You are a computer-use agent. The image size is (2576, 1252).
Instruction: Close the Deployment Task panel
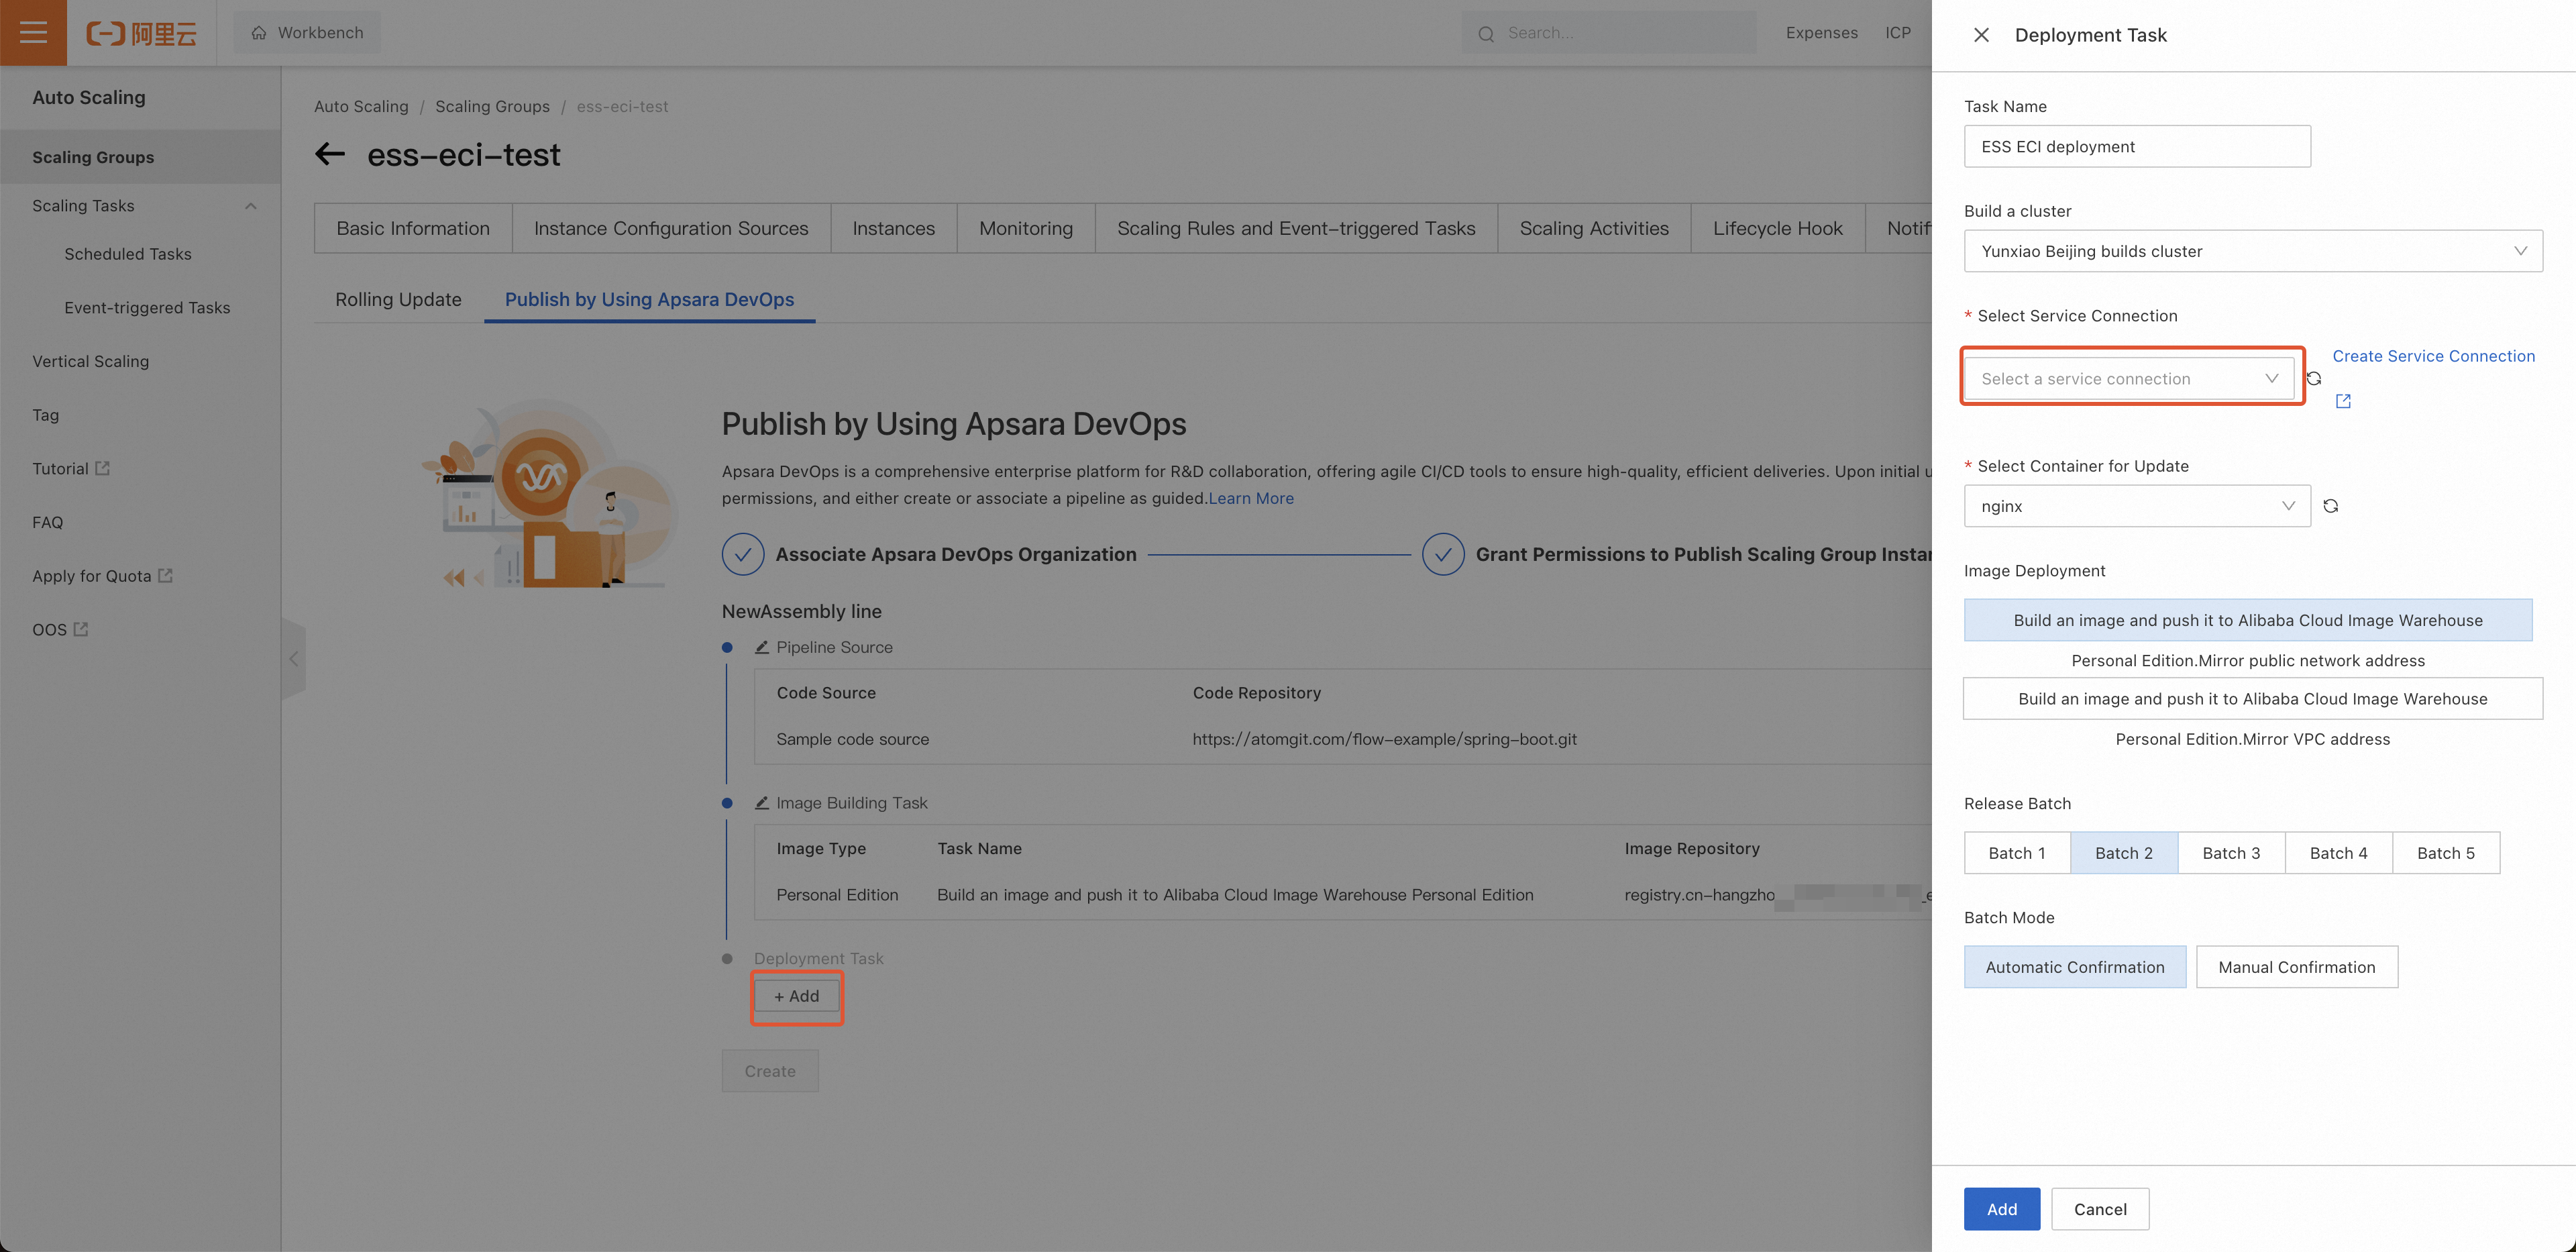(x=1980, y=35)
